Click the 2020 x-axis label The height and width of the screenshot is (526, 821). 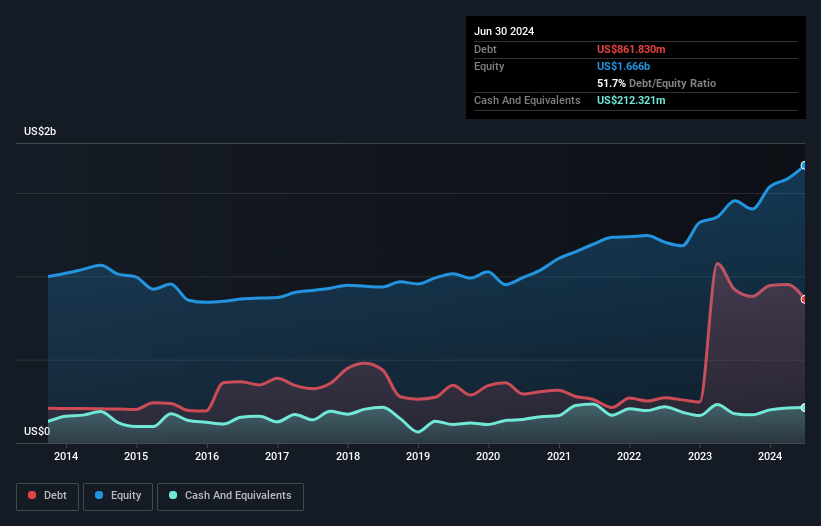(x=488, y=456)
